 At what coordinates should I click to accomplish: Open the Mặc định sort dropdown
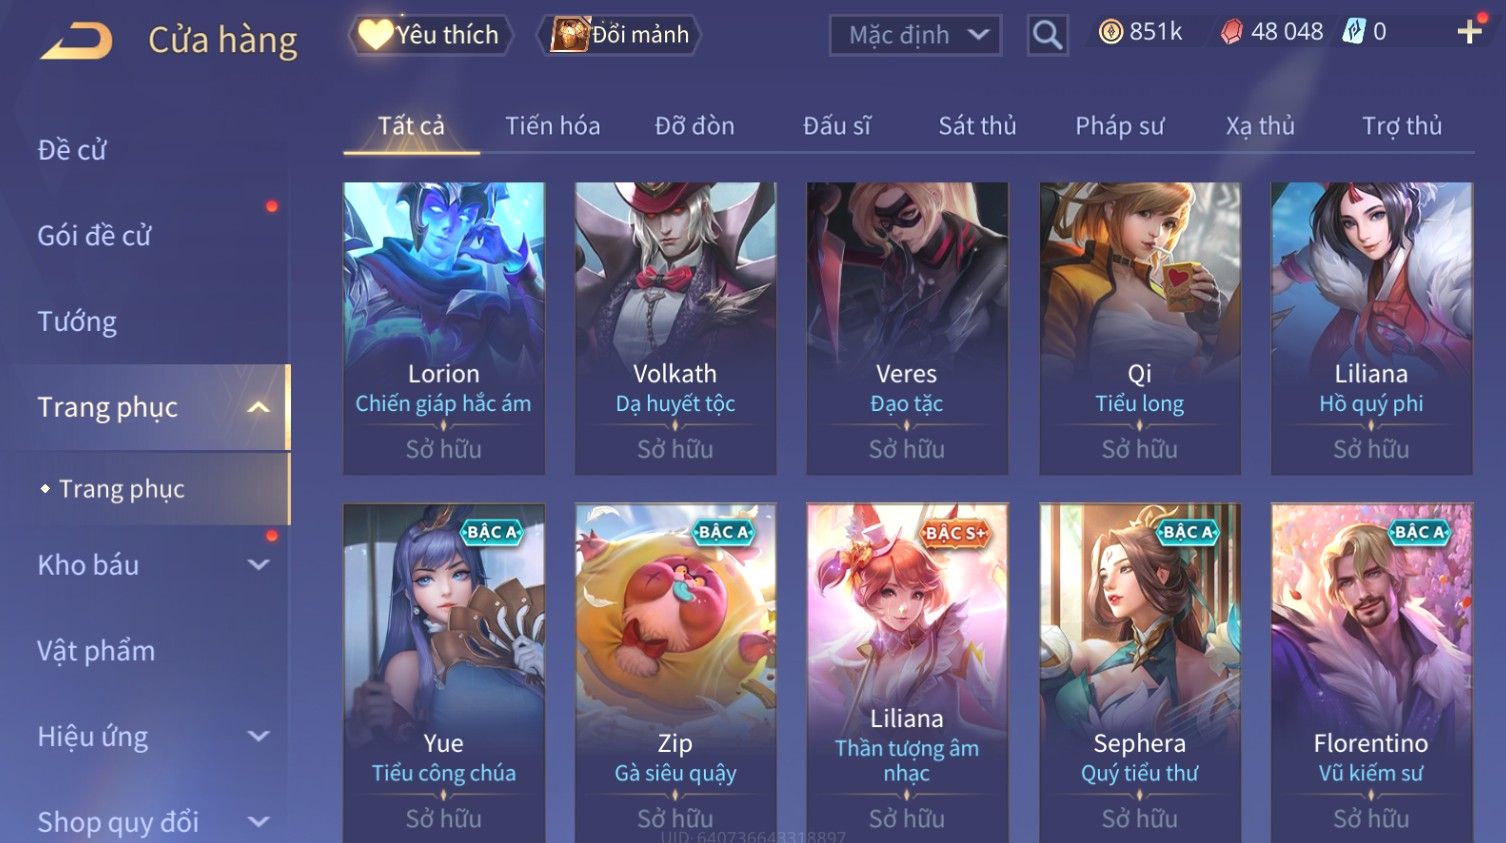coord(915,35)
